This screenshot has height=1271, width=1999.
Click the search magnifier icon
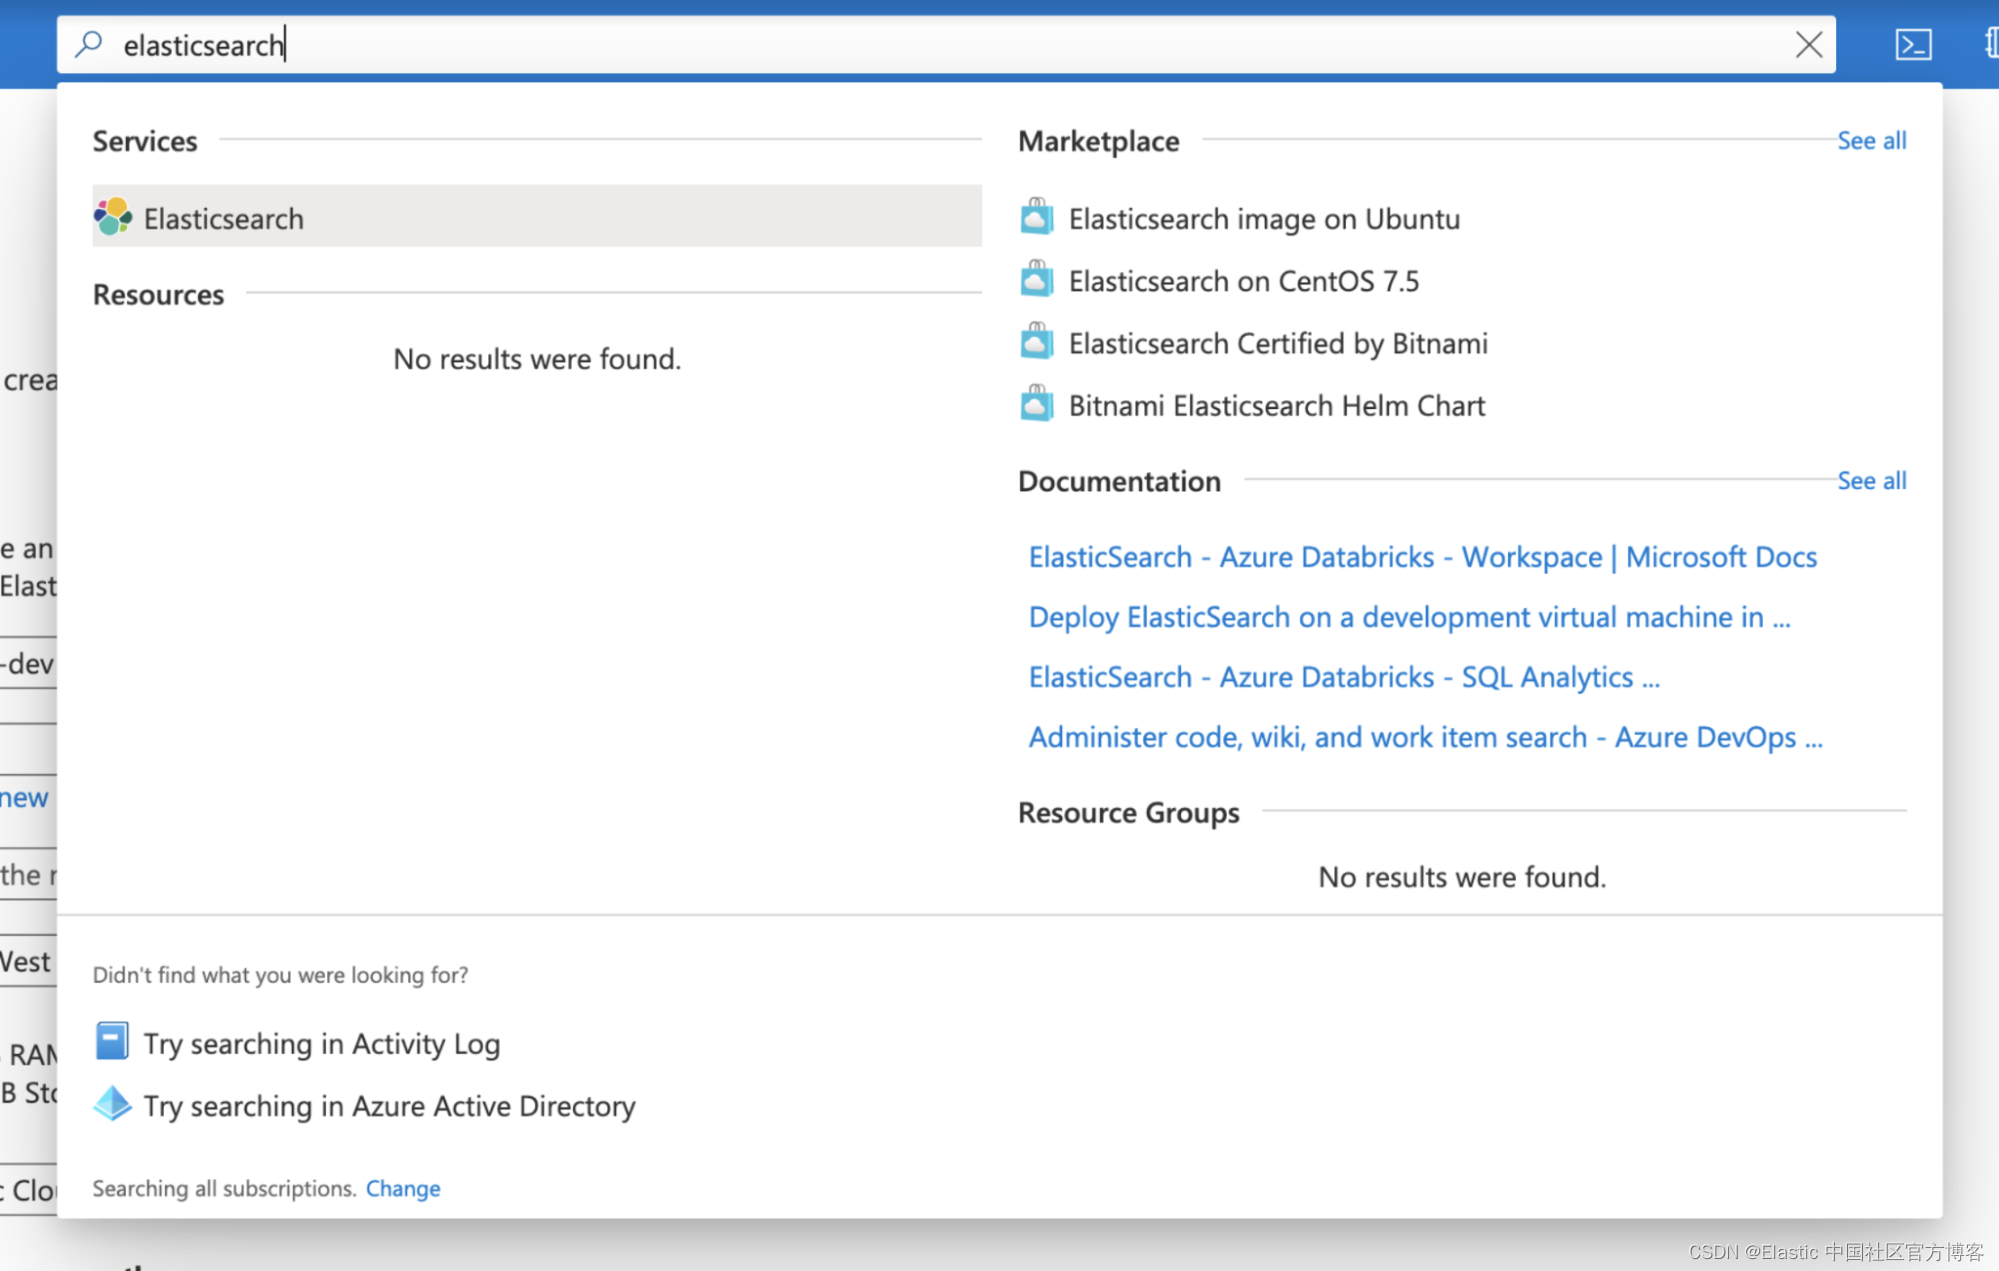tap(88, 44)
